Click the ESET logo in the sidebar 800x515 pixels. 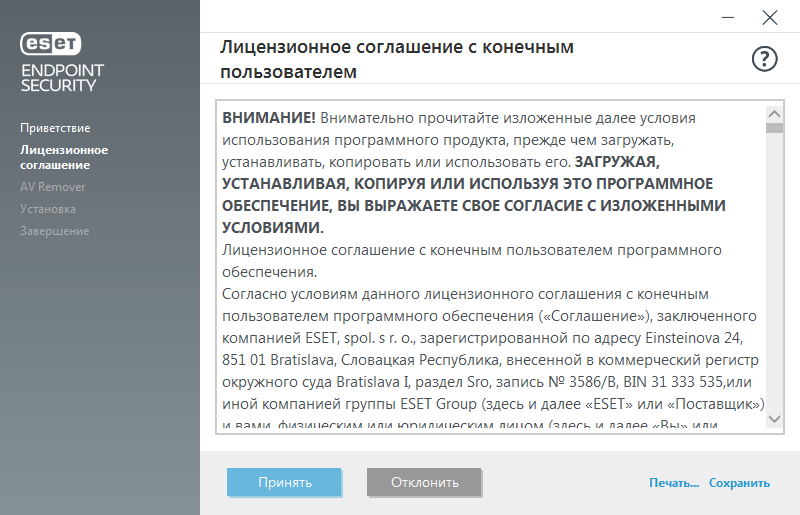(51, 43)
